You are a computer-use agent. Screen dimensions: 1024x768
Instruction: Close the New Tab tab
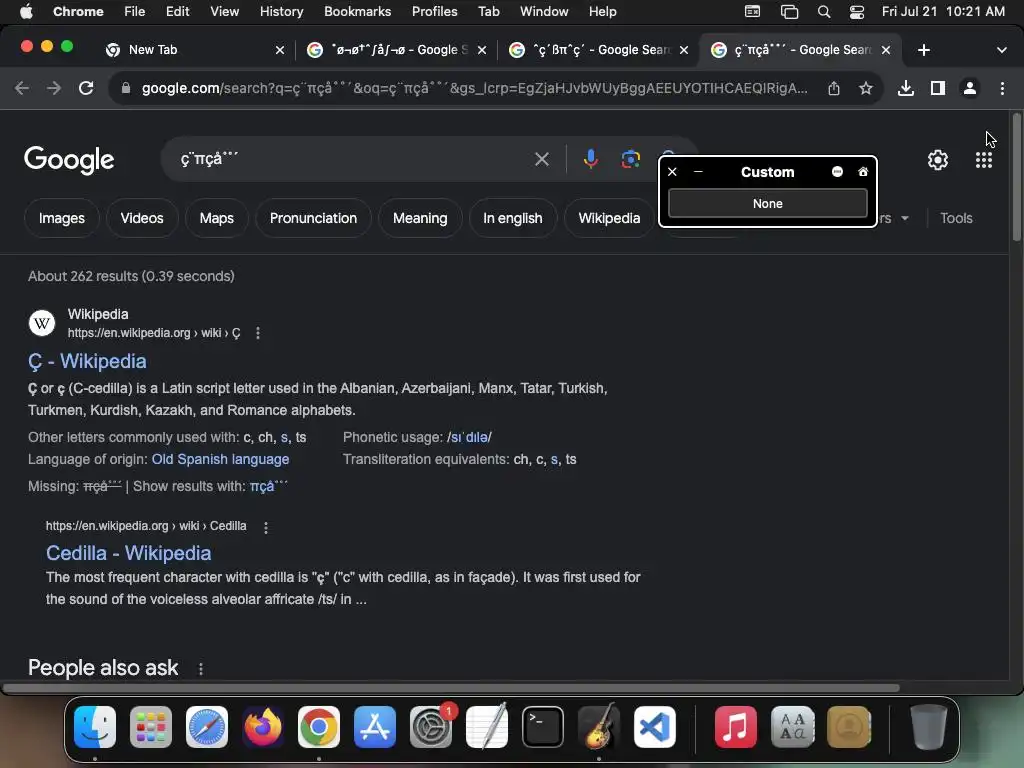[280, 50]
